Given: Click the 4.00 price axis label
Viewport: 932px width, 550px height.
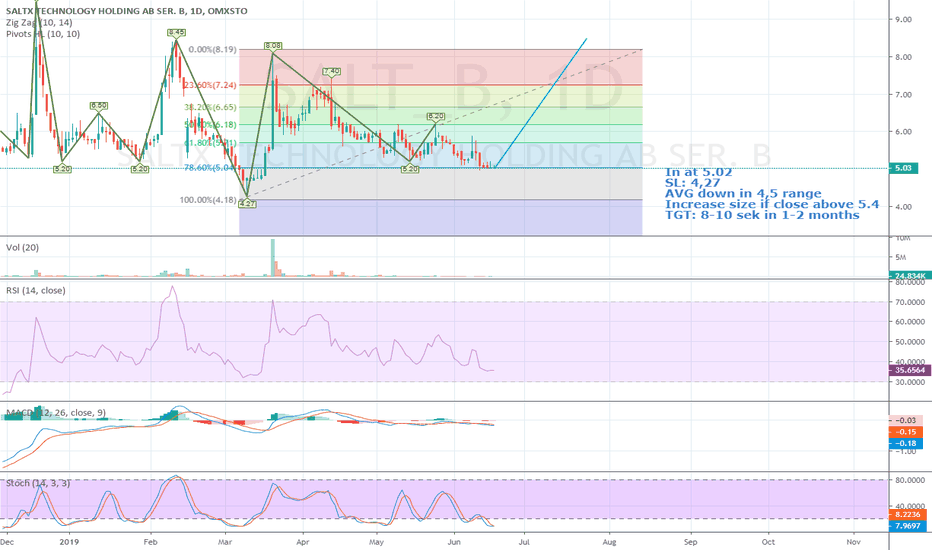Looking at the screenshot, I should pyautogui.click(x=903, y=207).
